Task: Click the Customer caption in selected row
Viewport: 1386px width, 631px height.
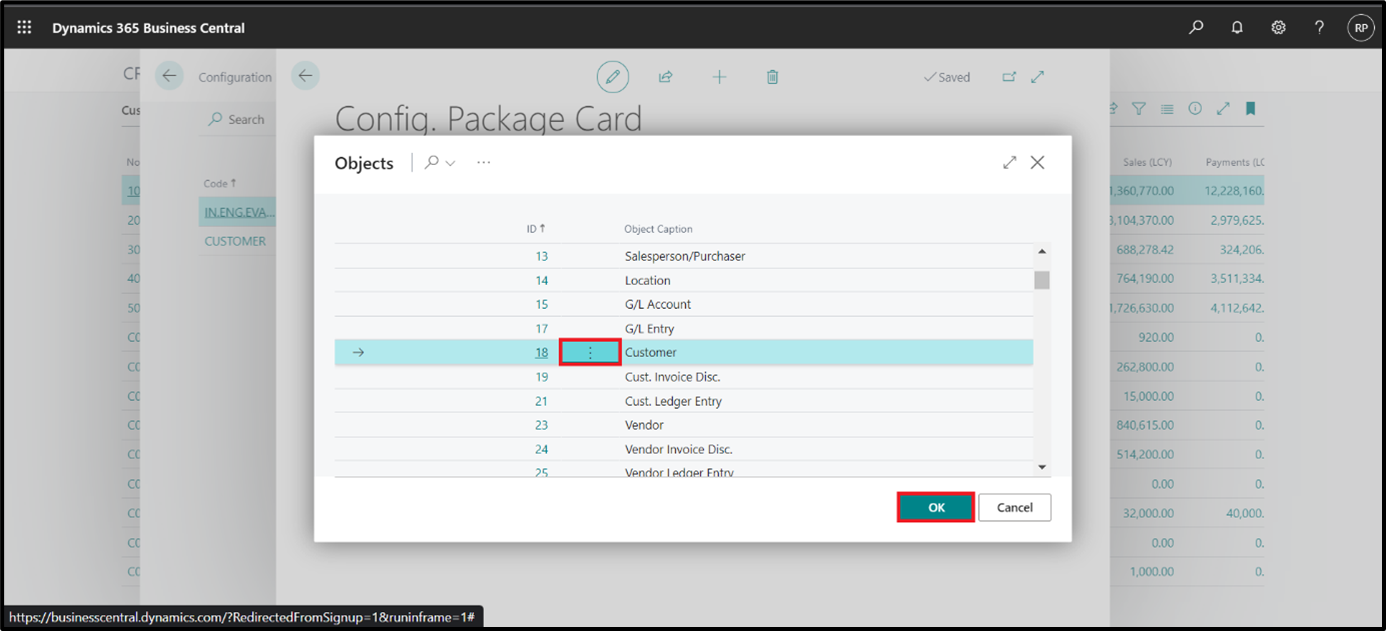Action: tap(651, 352)
